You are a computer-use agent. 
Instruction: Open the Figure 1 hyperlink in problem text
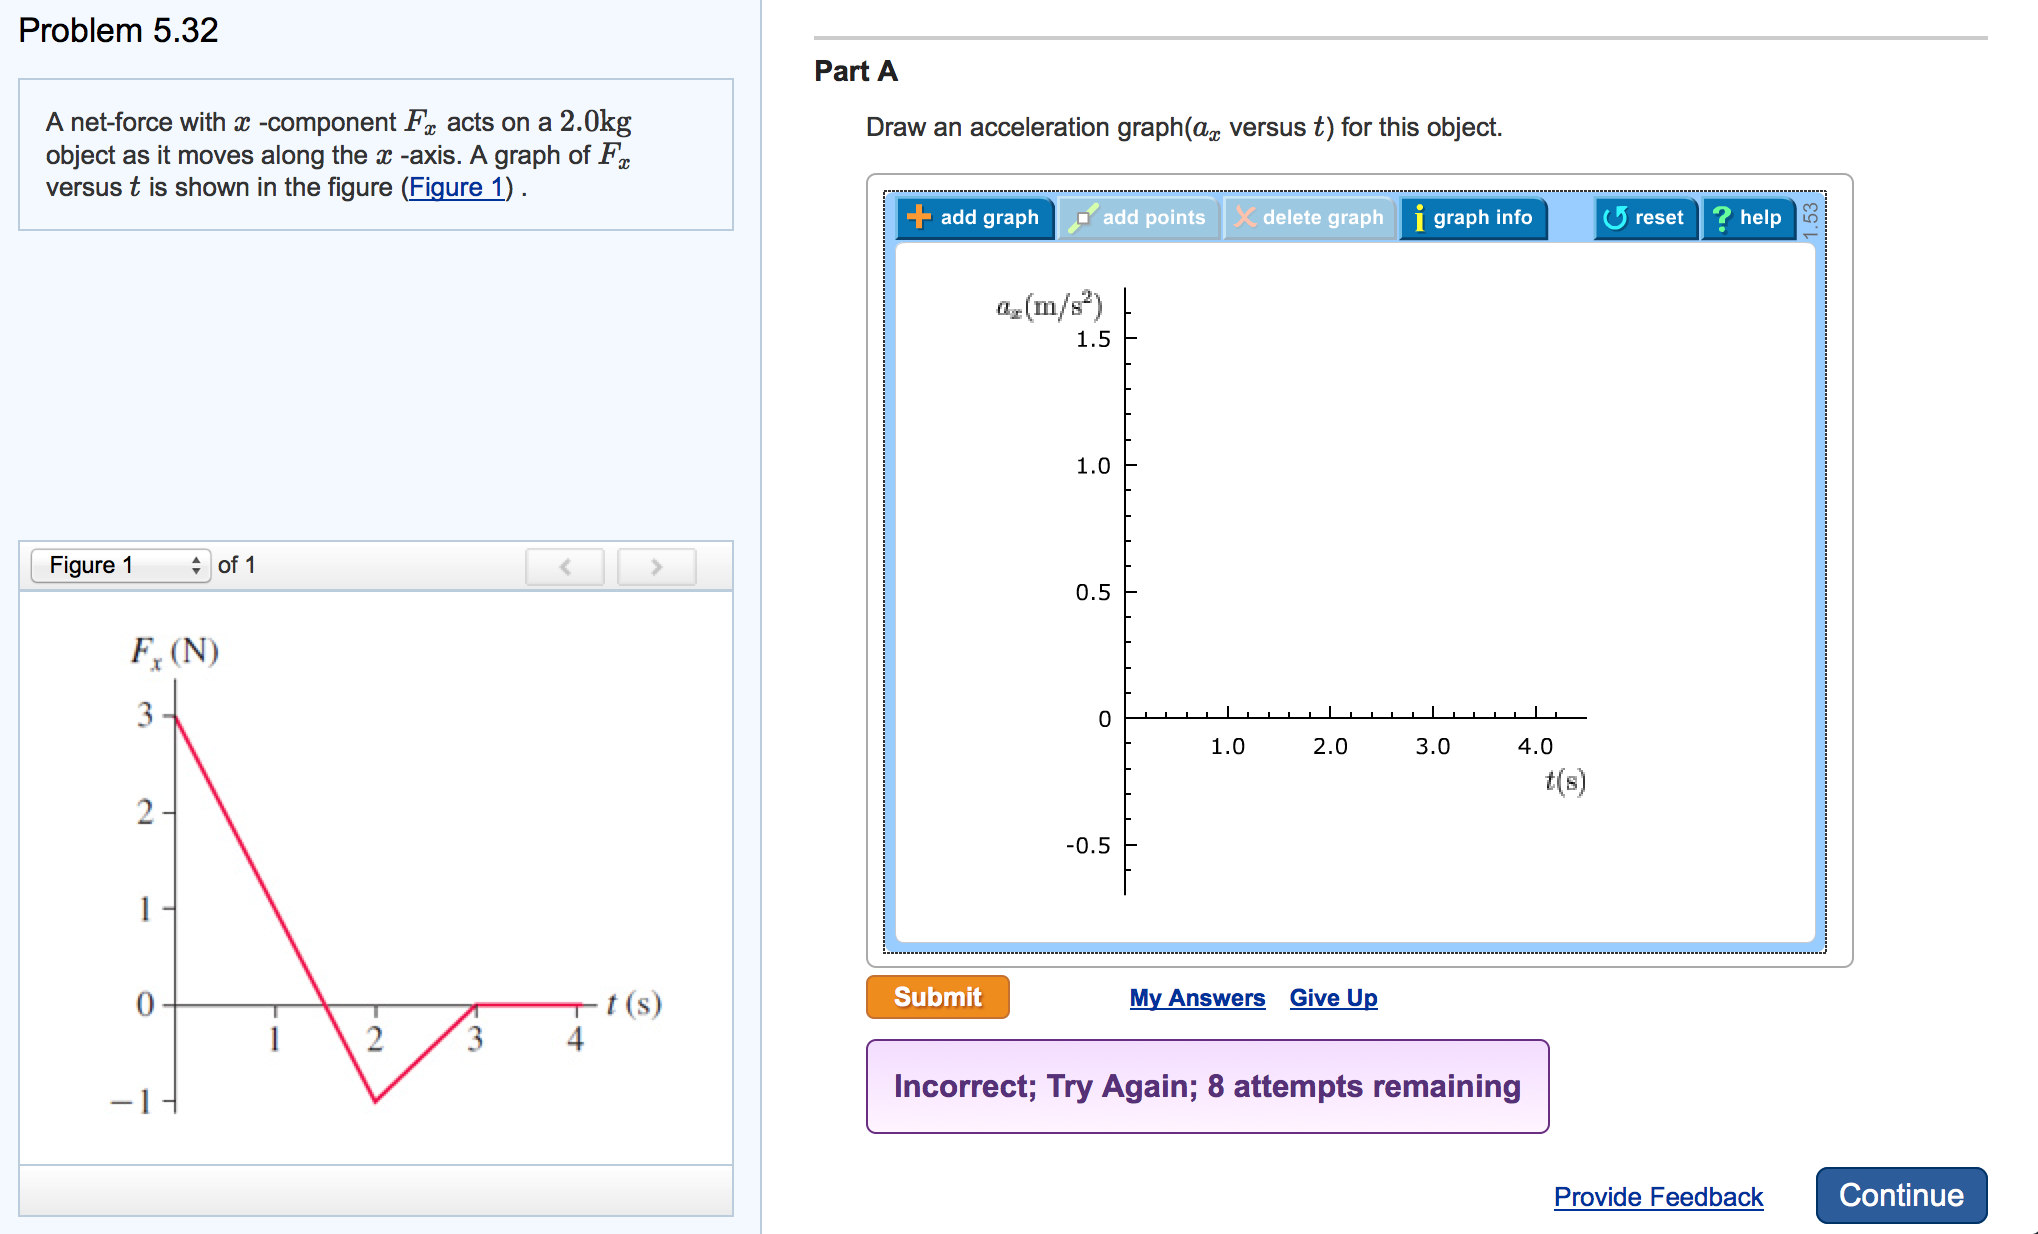pyautogui.click(x=456, y=187)
